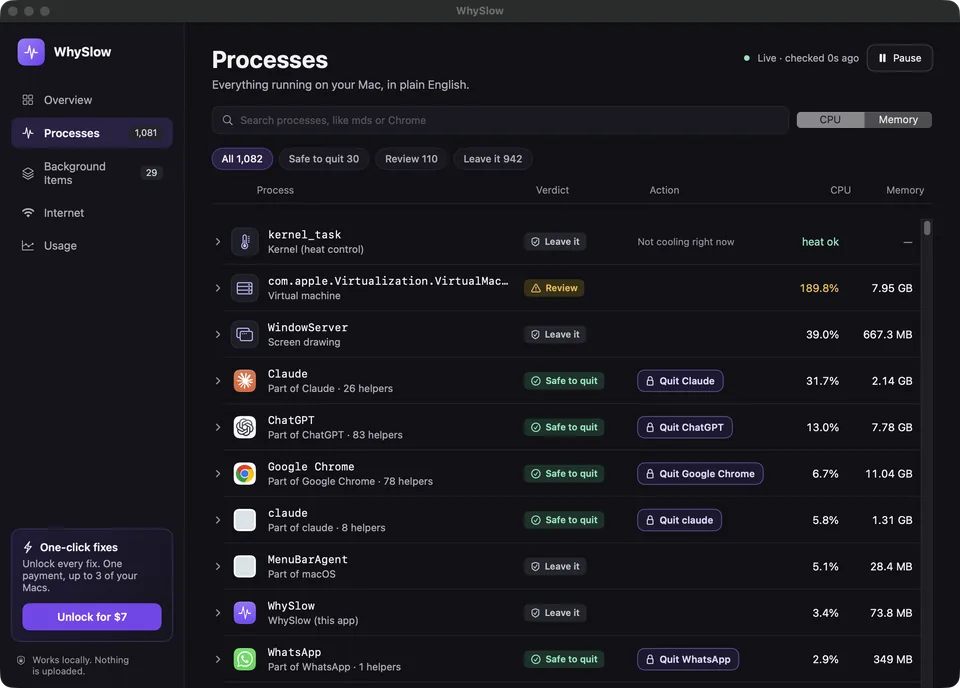The image size is (960, 688).
Task: Click the Virtual machine process icon
Action: (245, 288)
